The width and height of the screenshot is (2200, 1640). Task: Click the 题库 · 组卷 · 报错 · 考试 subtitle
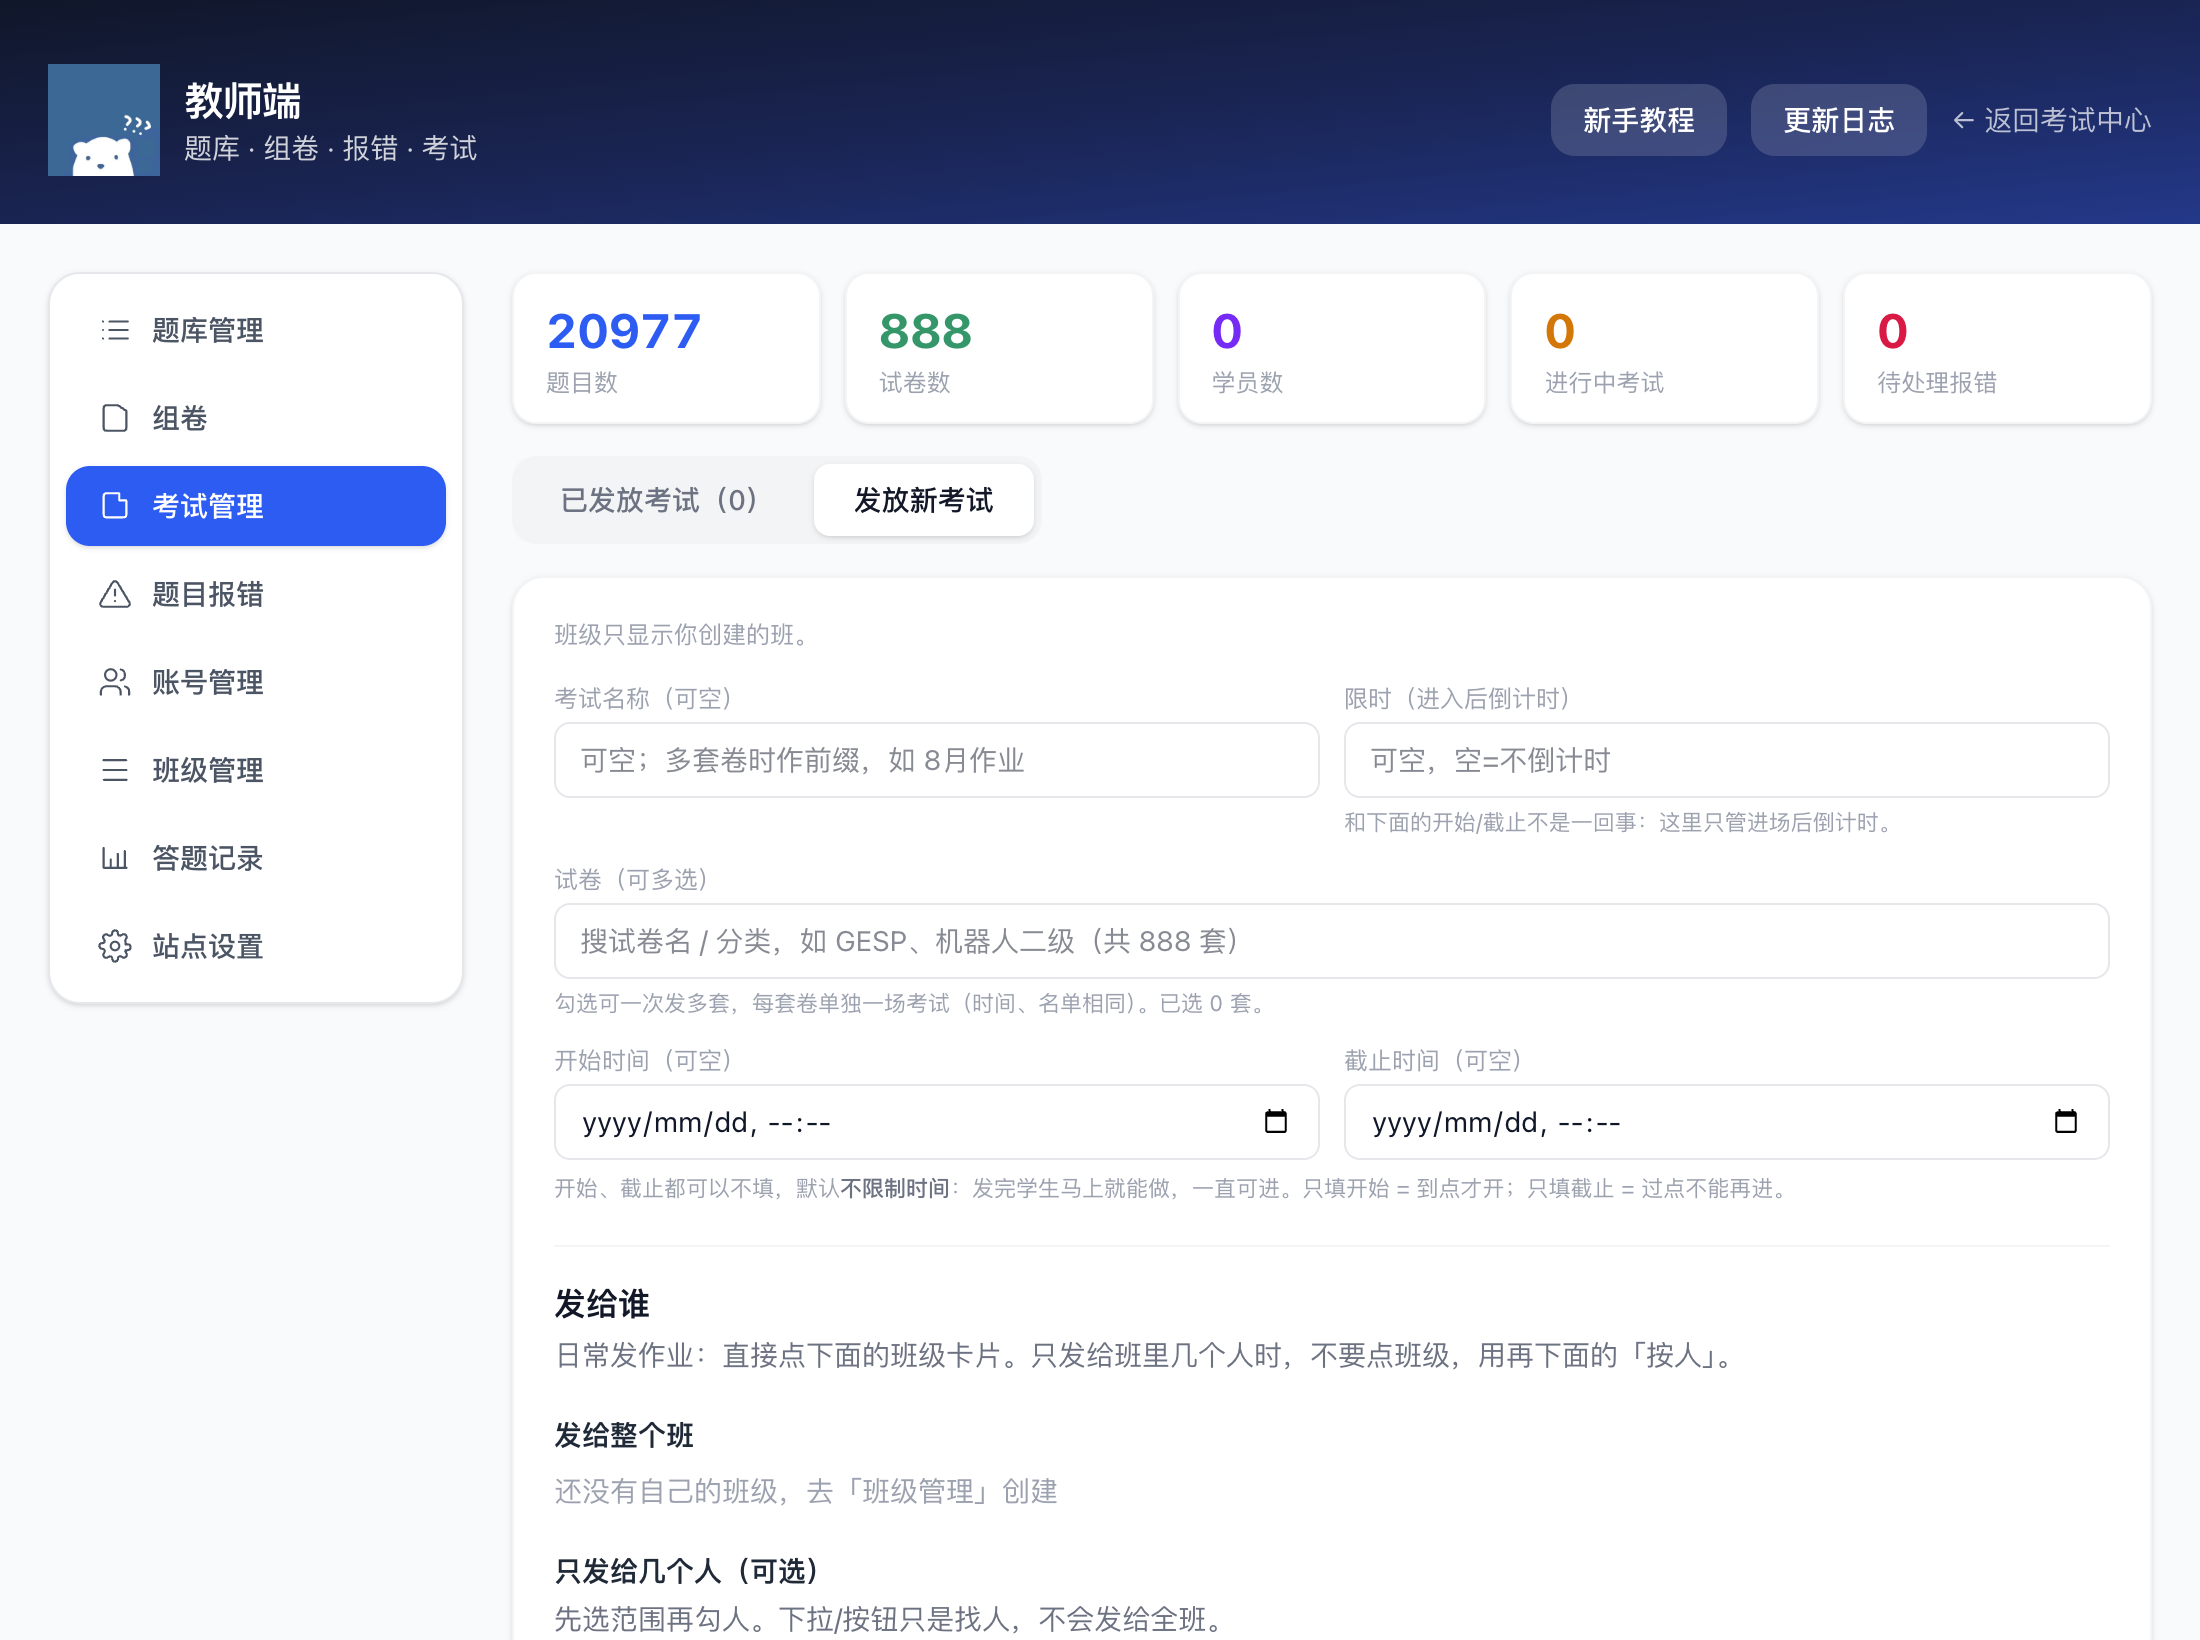coord(331,148)
